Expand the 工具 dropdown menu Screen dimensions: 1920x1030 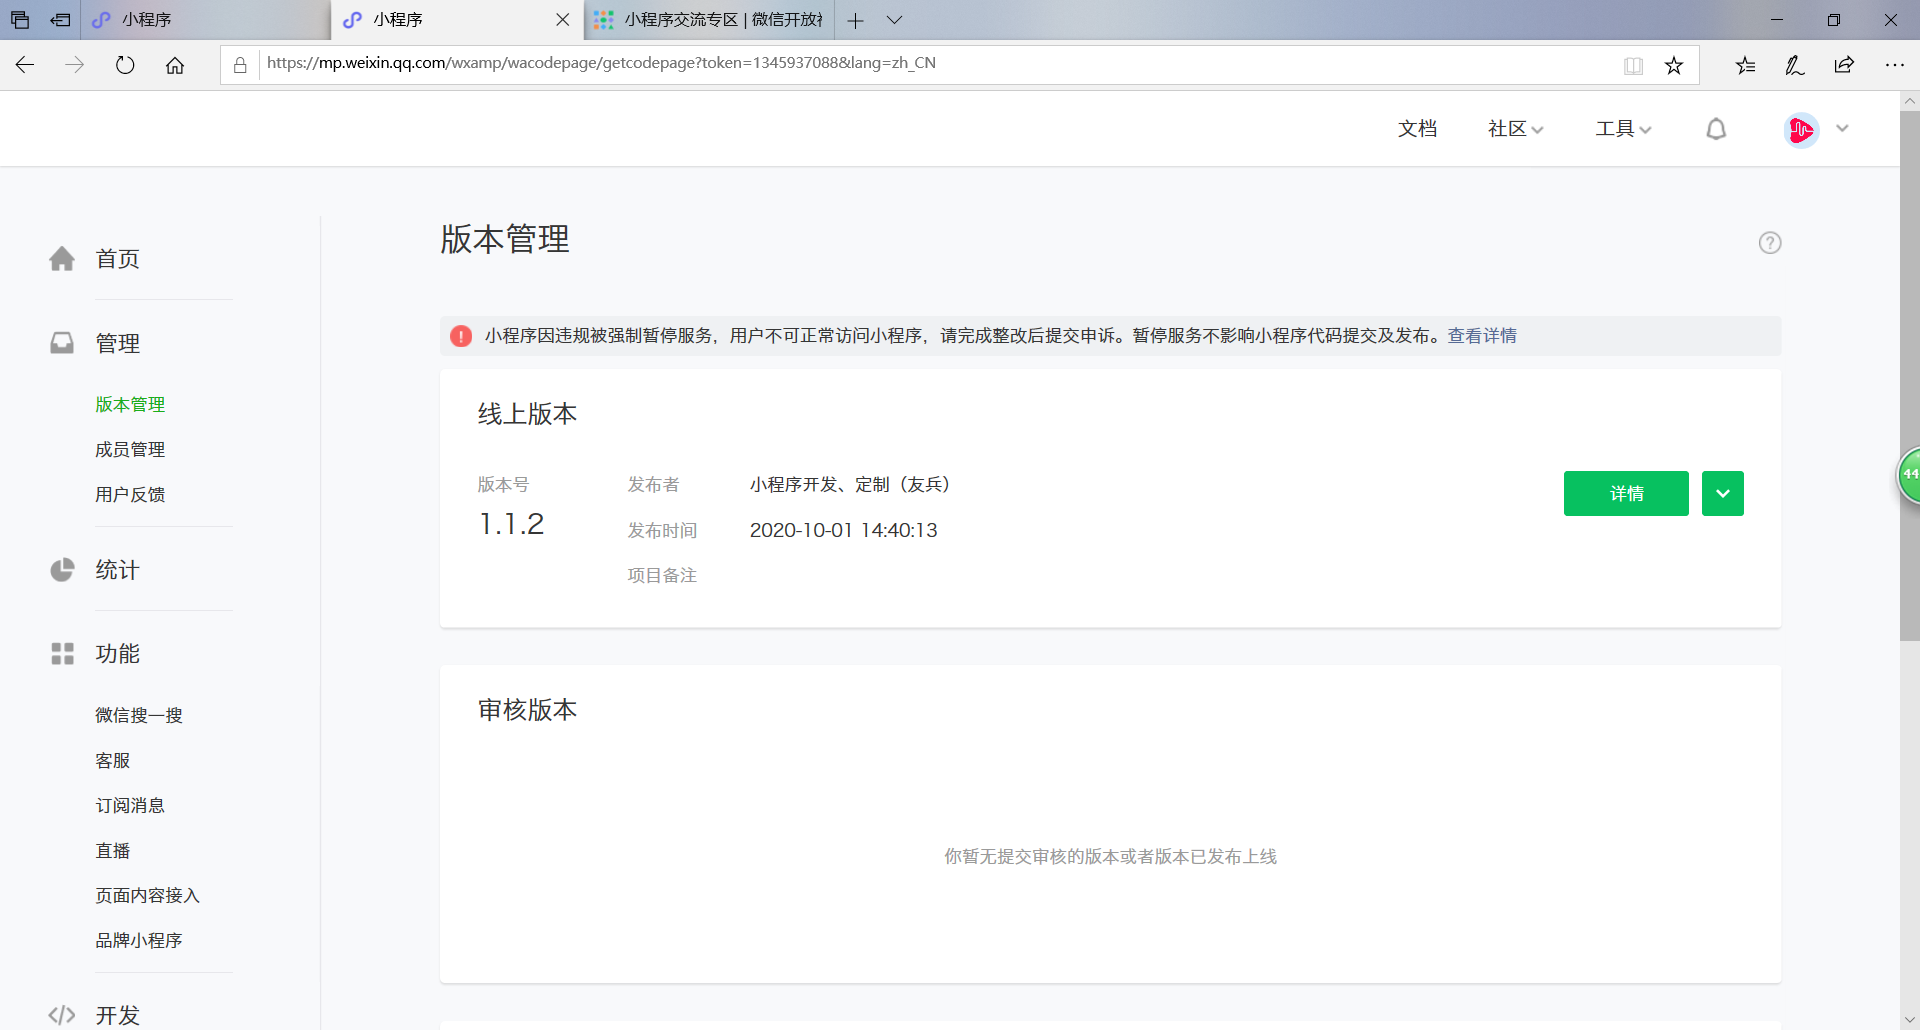[x=1623, y=129]
